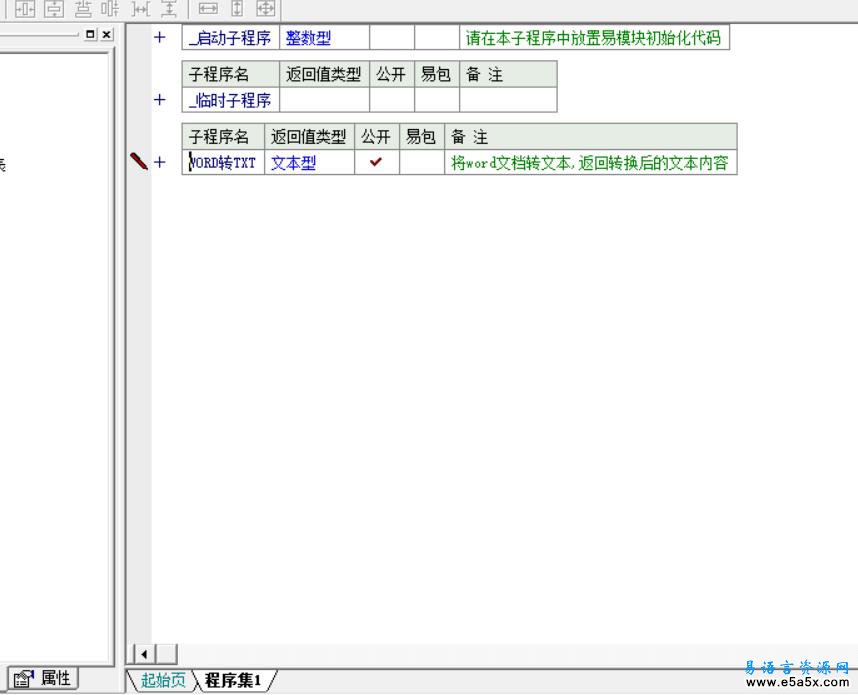Screen dimensions: 858x695
Task: Toggle the 公开 cell for _启动子程序
Action: (x=392, y=38)
